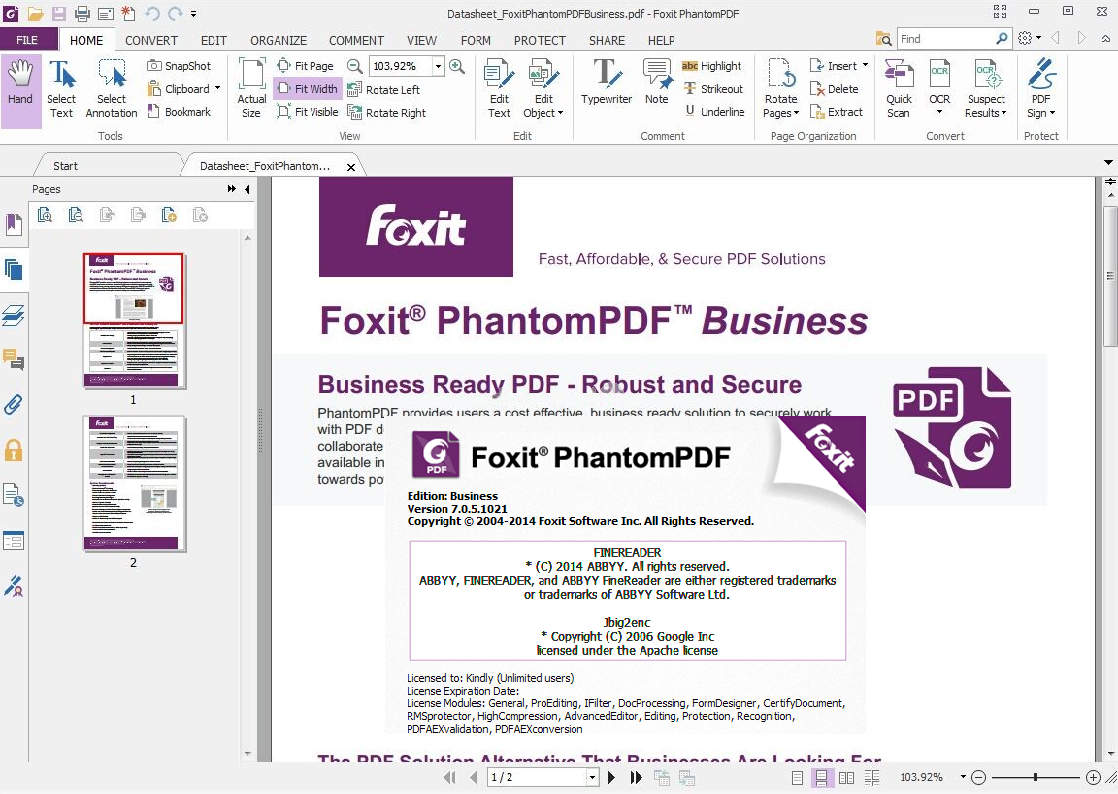Switch to the CONVERT ribbon tab
The width and height of the screenshot is (1118, 794).
click(151, 41)
